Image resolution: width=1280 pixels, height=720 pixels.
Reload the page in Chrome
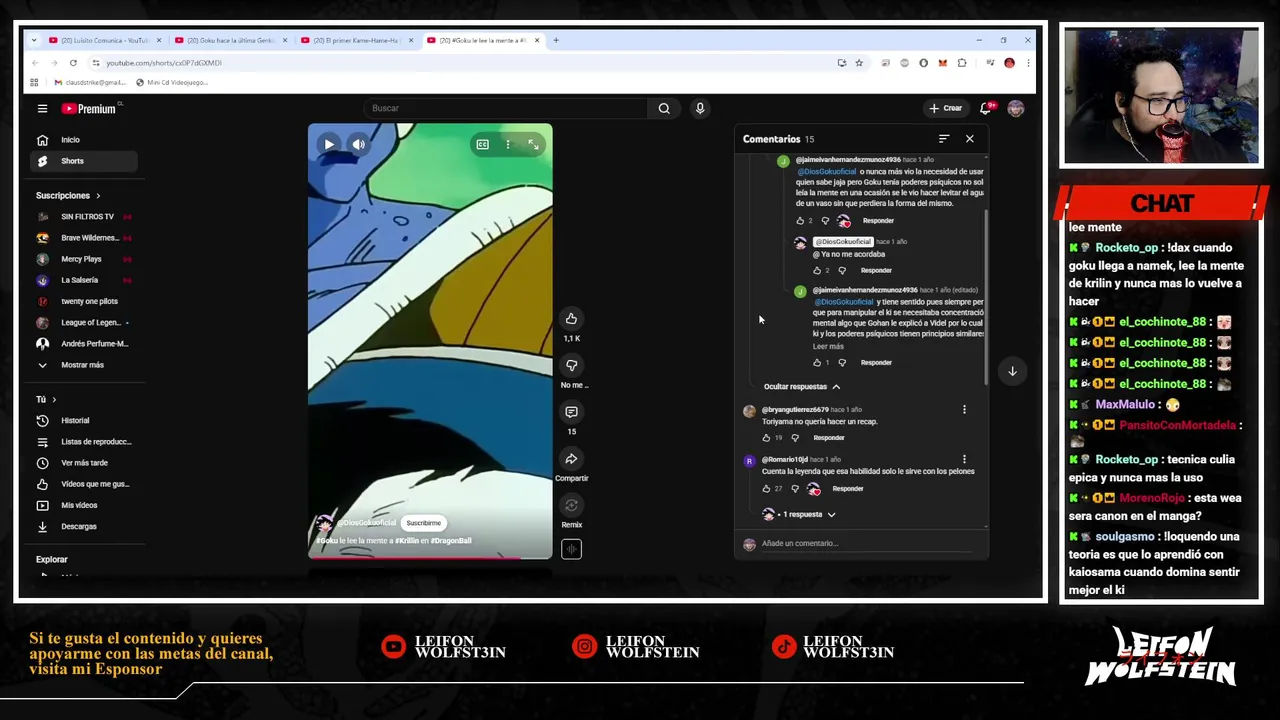tap(73, 63)
